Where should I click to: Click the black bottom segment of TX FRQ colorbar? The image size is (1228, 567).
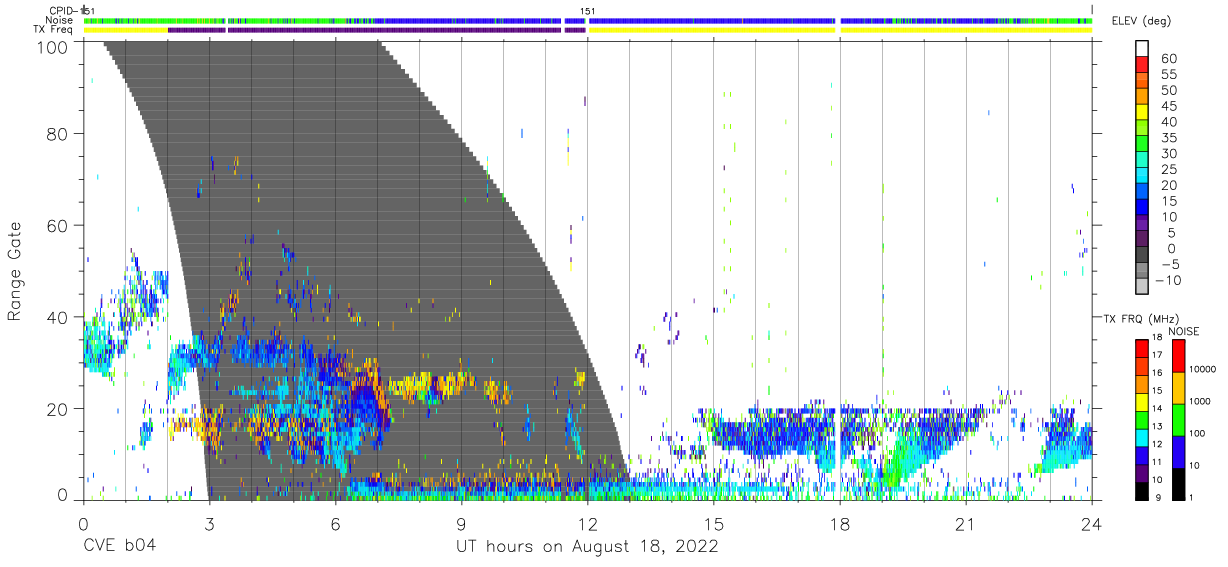pyautogui.click(x=1141, y=491)
